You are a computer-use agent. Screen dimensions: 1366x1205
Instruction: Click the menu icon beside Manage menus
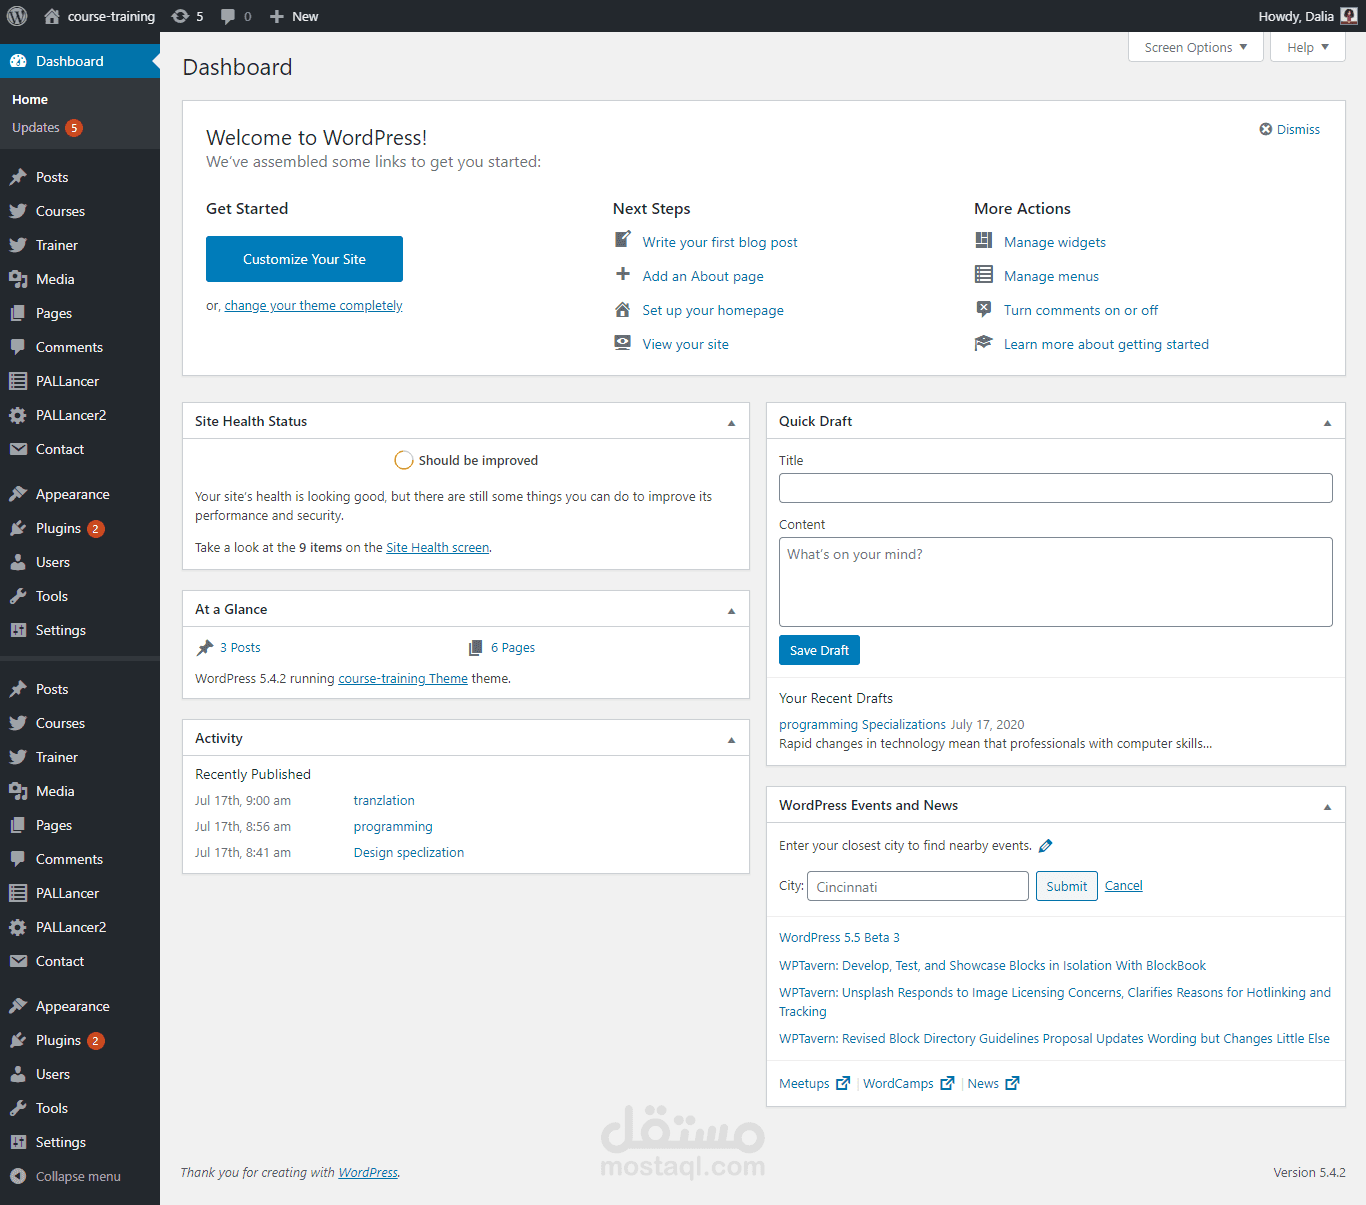(984, 274)
